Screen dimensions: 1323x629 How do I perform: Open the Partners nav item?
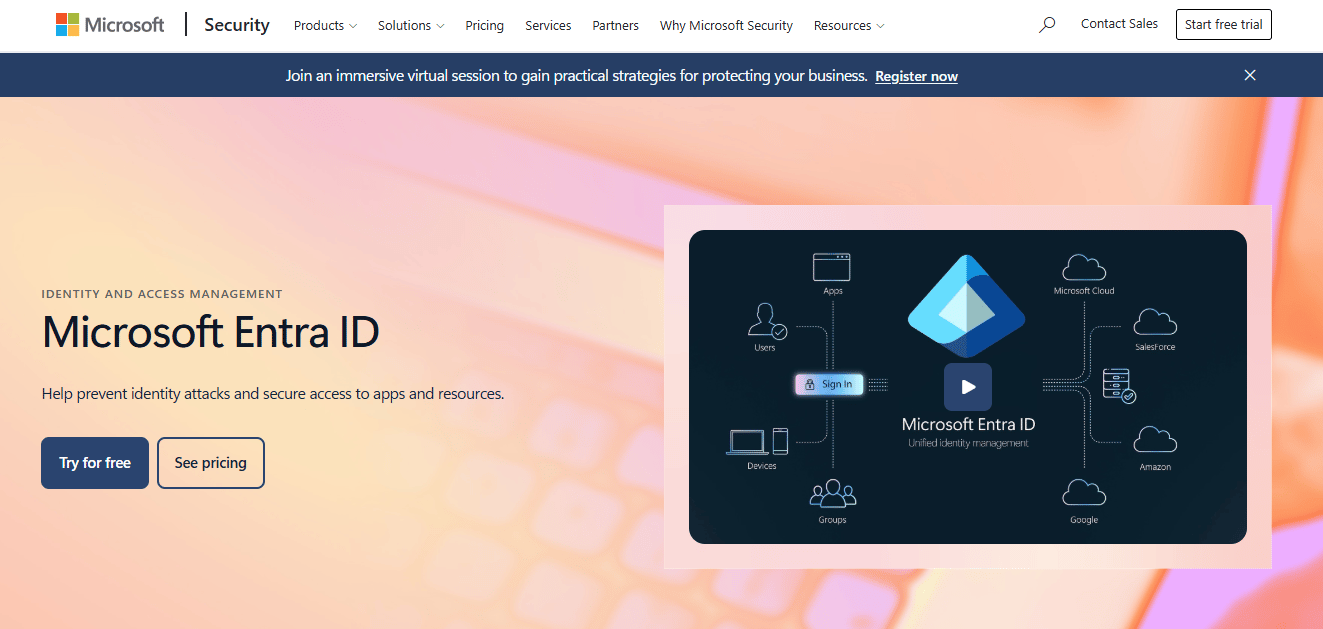616,25
